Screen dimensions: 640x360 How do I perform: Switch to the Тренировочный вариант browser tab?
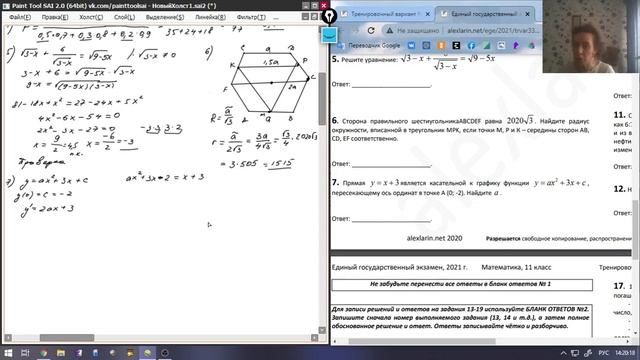(x=386, y=14)
